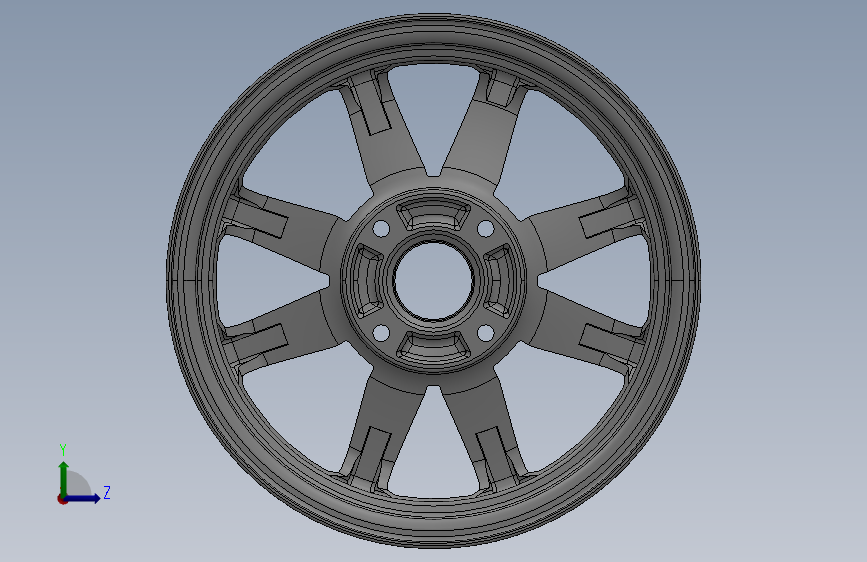
Task: Pick the lower-right lug bolt hole
Action: pos(485,333)
